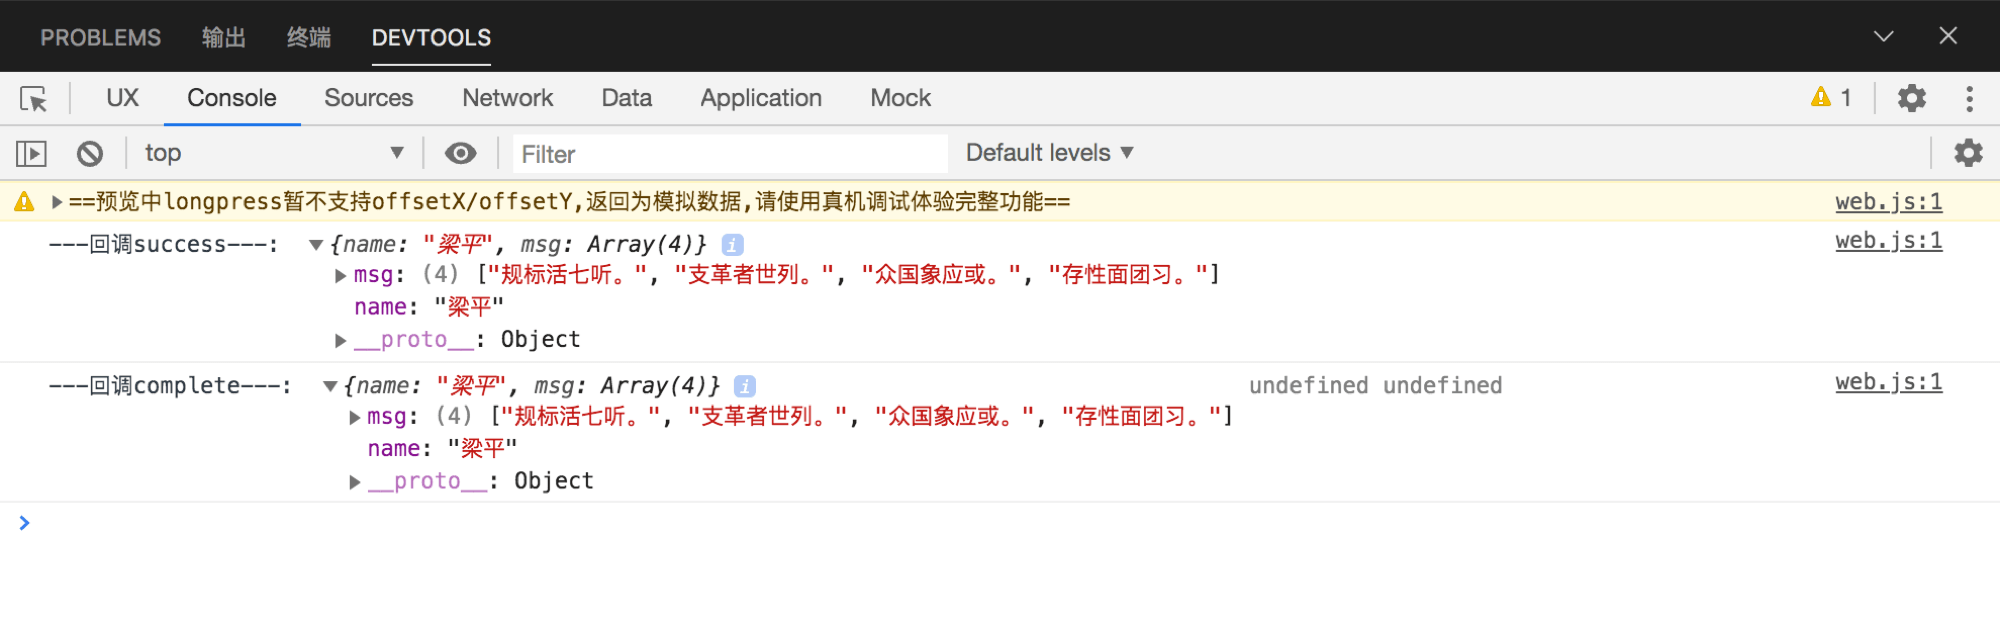
Task: Collapse the panel using top chevron
Action: point(1883,37)
